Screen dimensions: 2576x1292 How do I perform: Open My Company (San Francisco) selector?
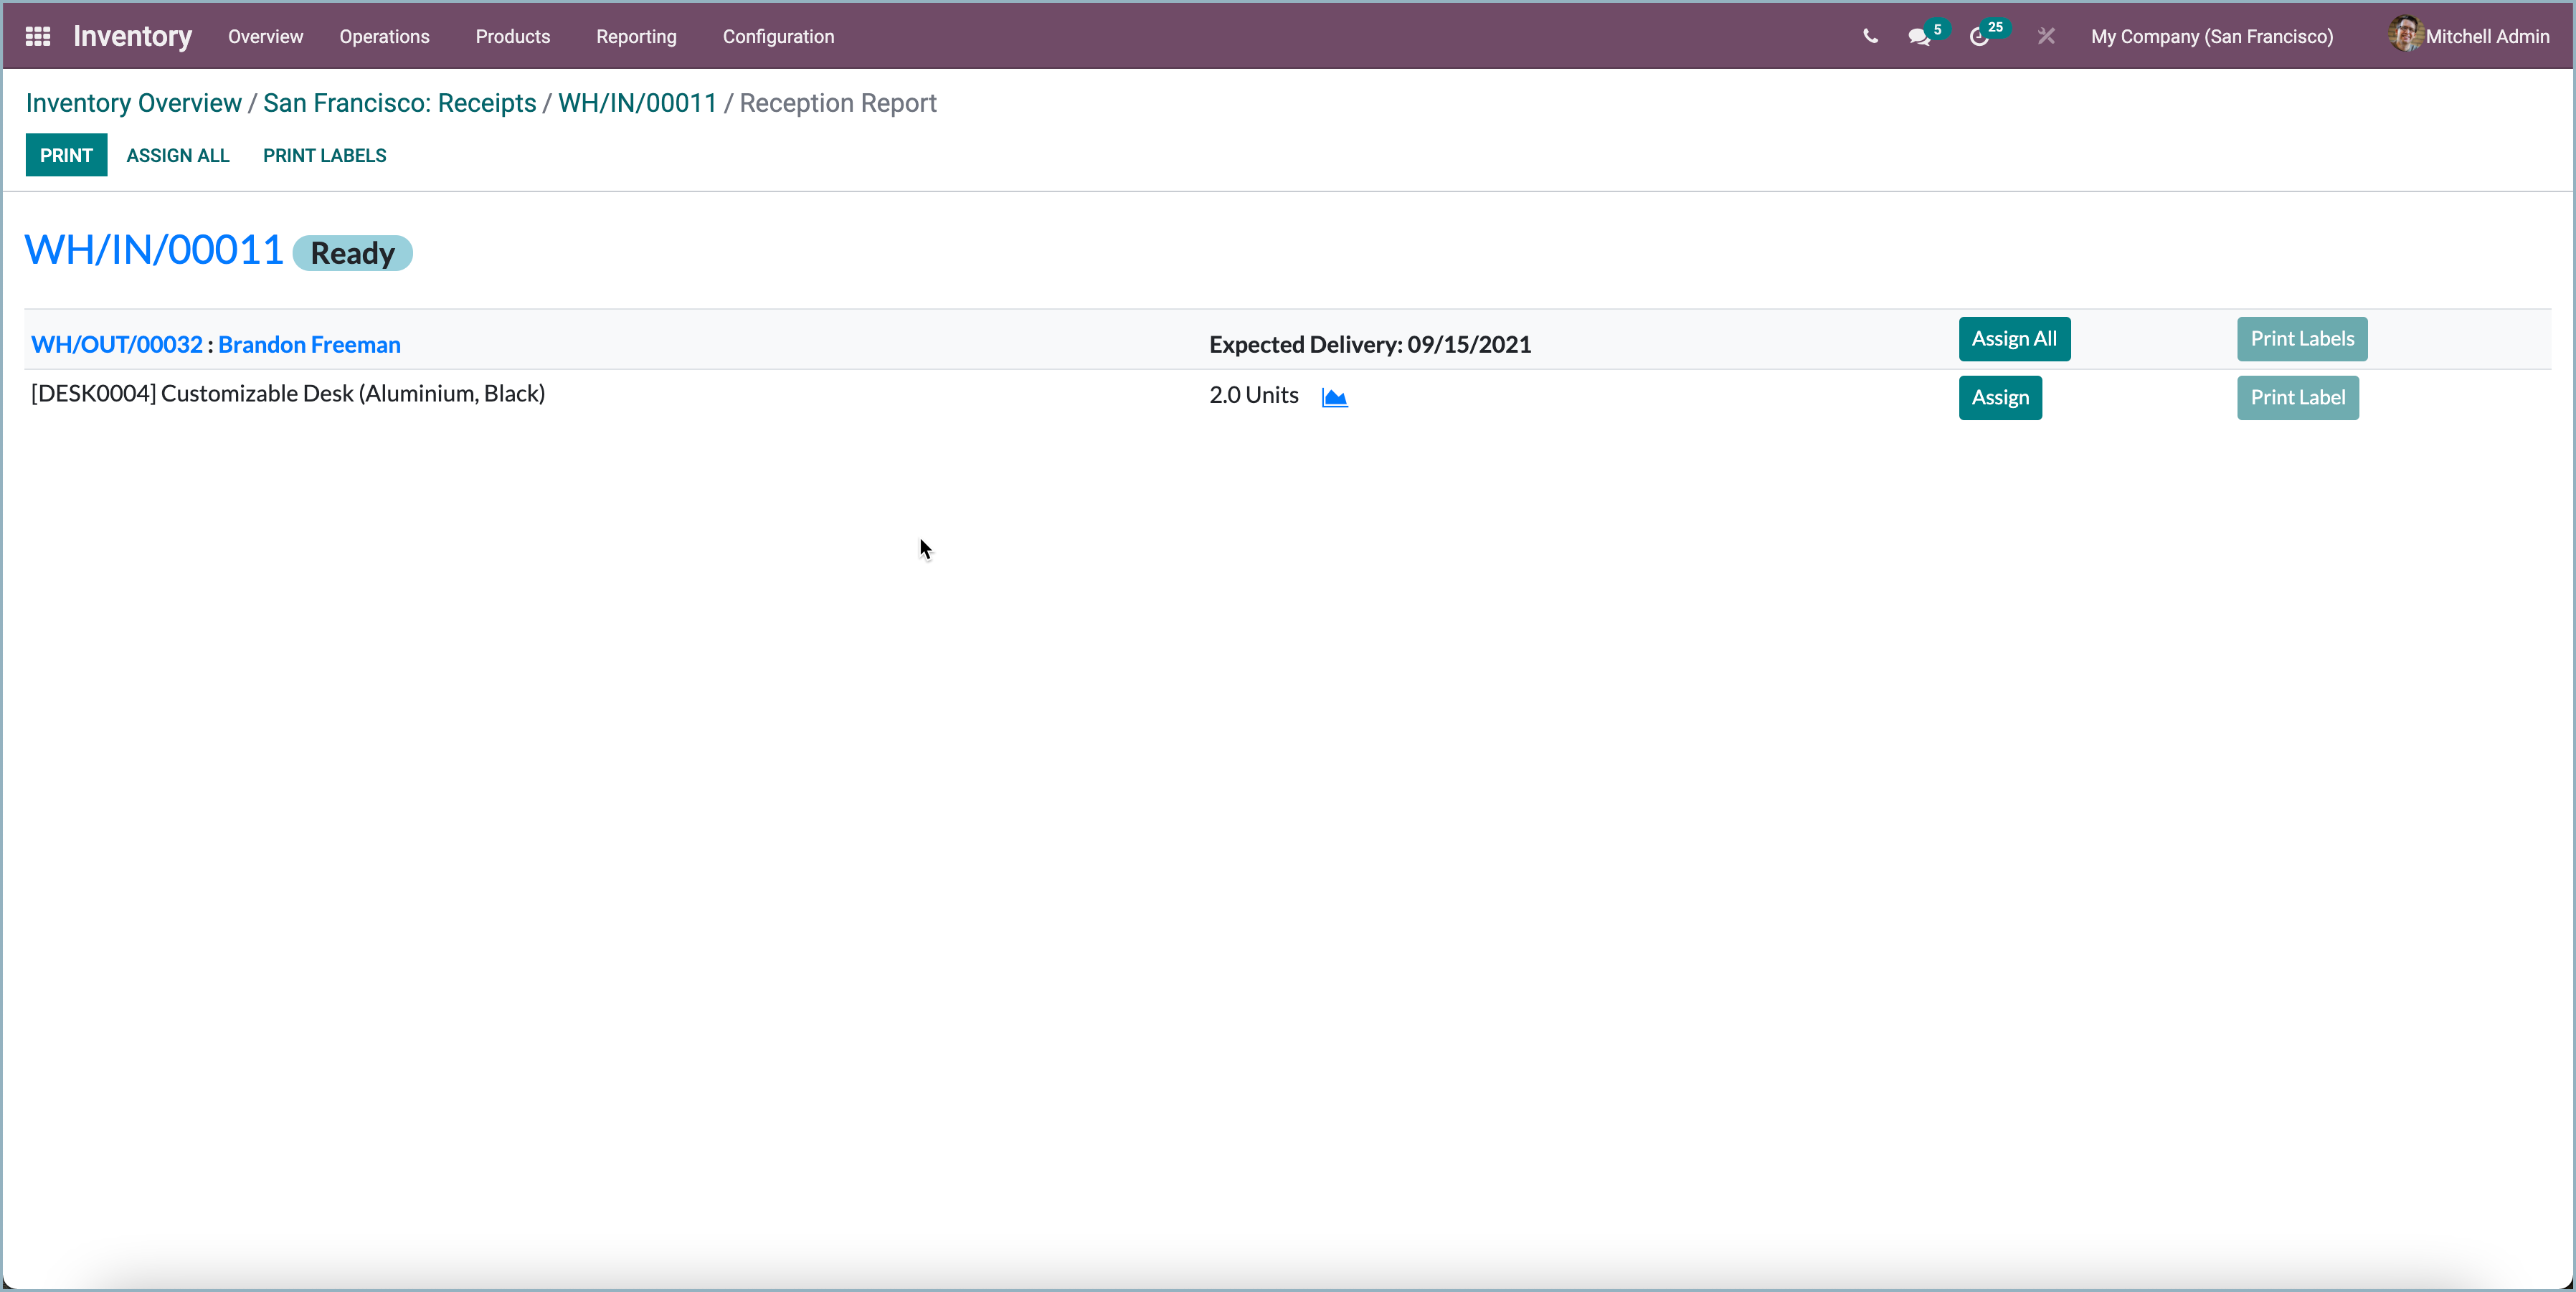tap(2211, 37)
